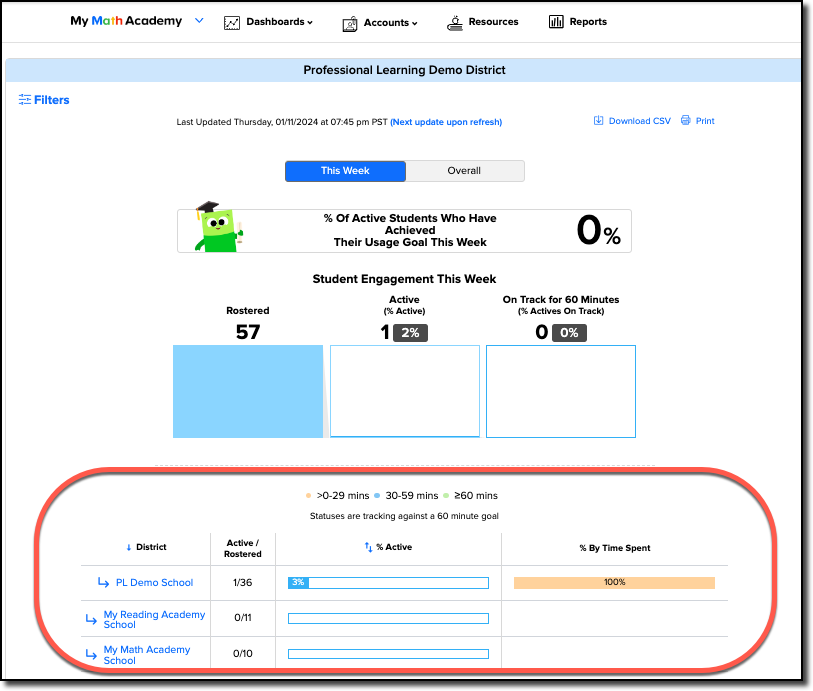Click Next update upon refresh link

coord(446,122)
